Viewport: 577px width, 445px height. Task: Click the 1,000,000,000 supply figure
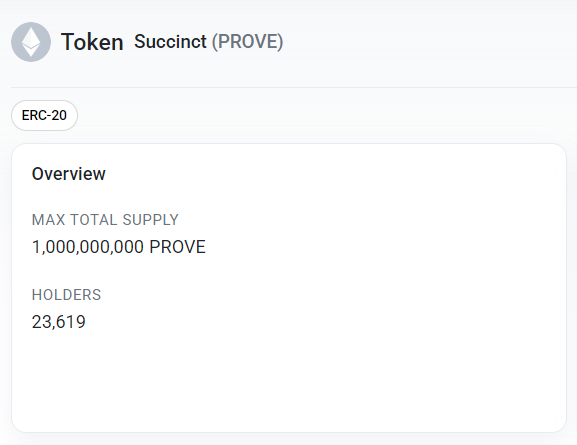(88, 247)
